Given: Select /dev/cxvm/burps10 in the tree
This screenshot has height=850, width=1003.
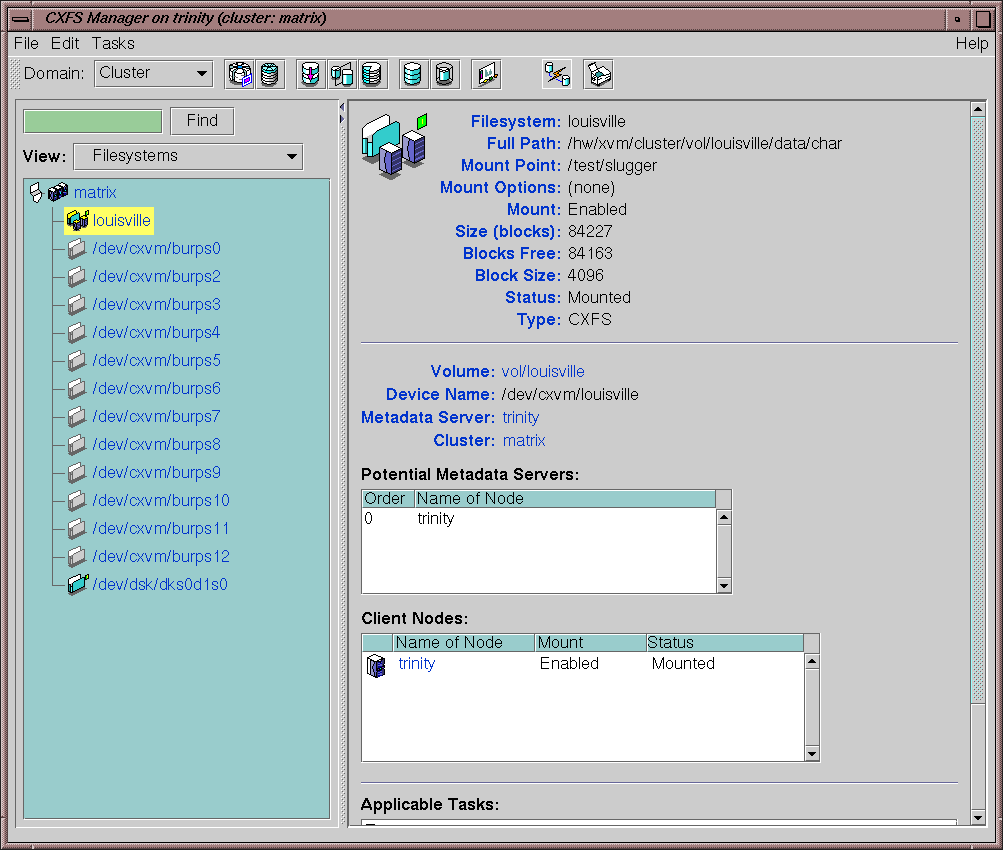Looking at the screenshot, I should coord(161,500).
